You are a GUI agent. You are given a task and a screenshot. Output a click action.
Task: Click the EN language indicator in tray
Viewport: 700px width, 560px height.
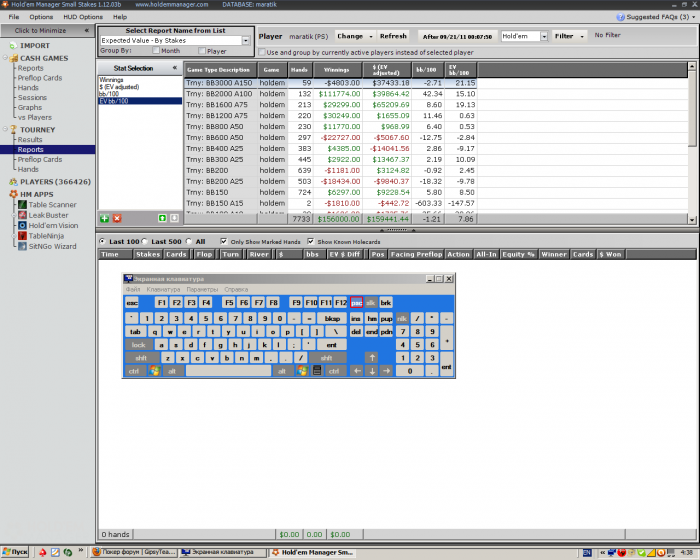(587, 553)
